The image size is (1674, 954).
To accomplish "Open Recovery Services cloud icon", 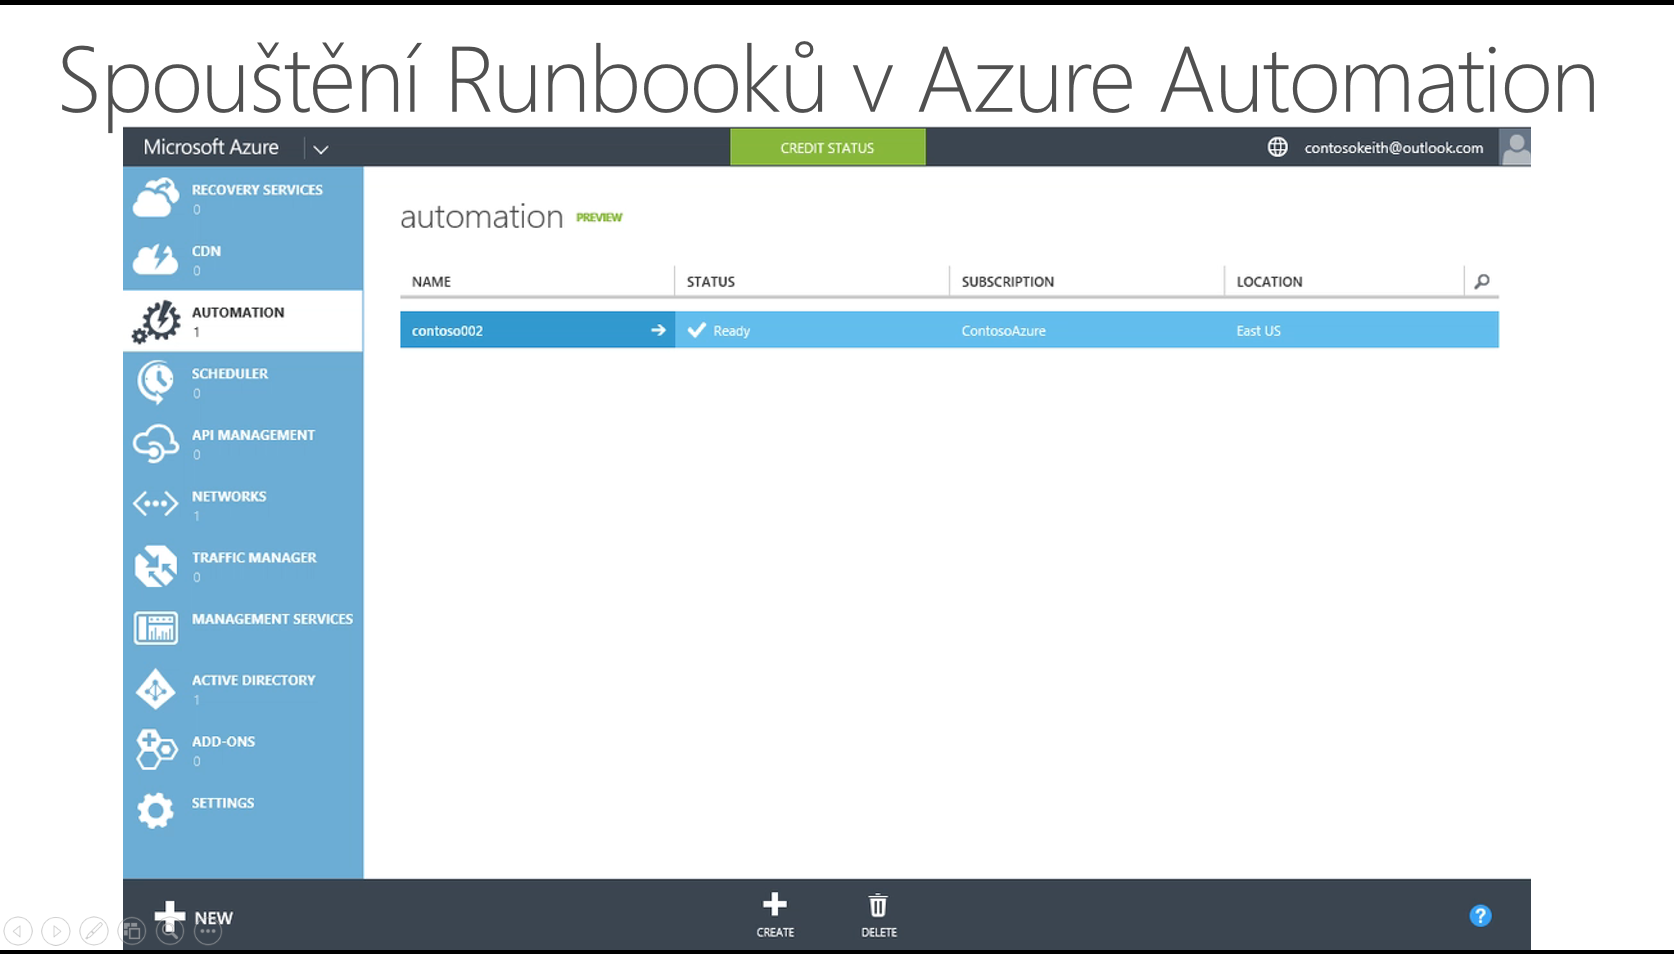I will point(156,197).
